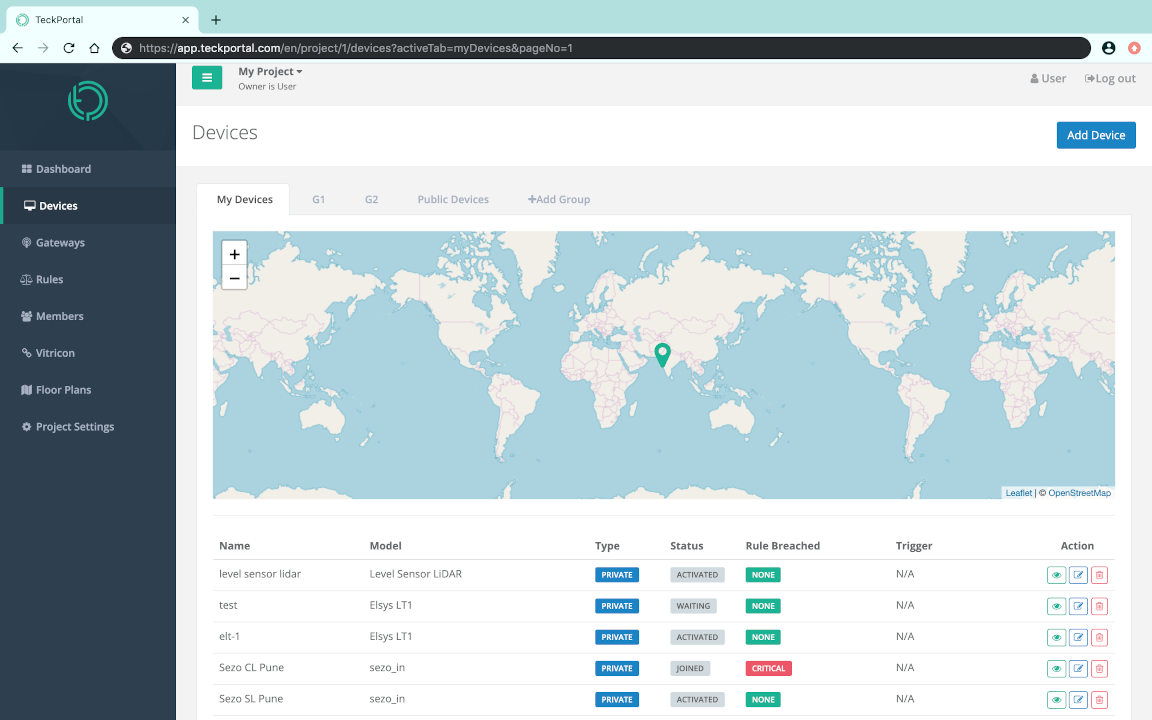View the level sensor lidar device

1056,575
